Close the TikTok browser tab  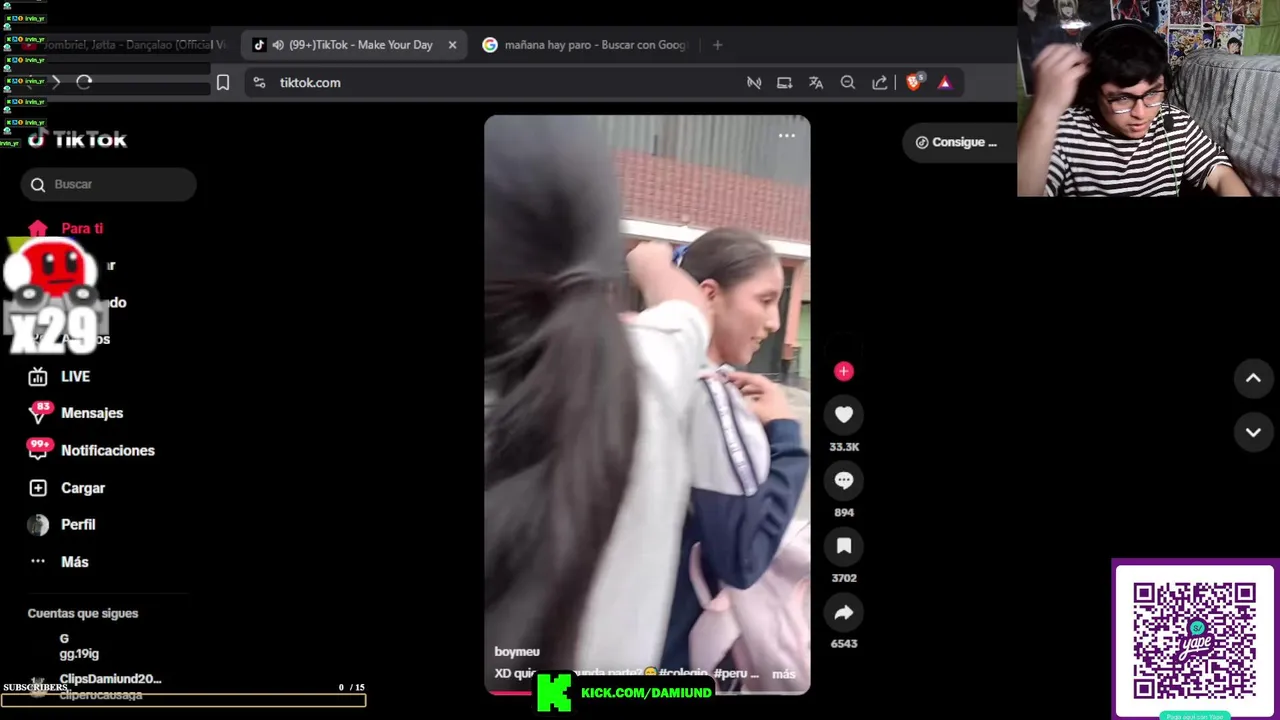[x=452, y=45]
